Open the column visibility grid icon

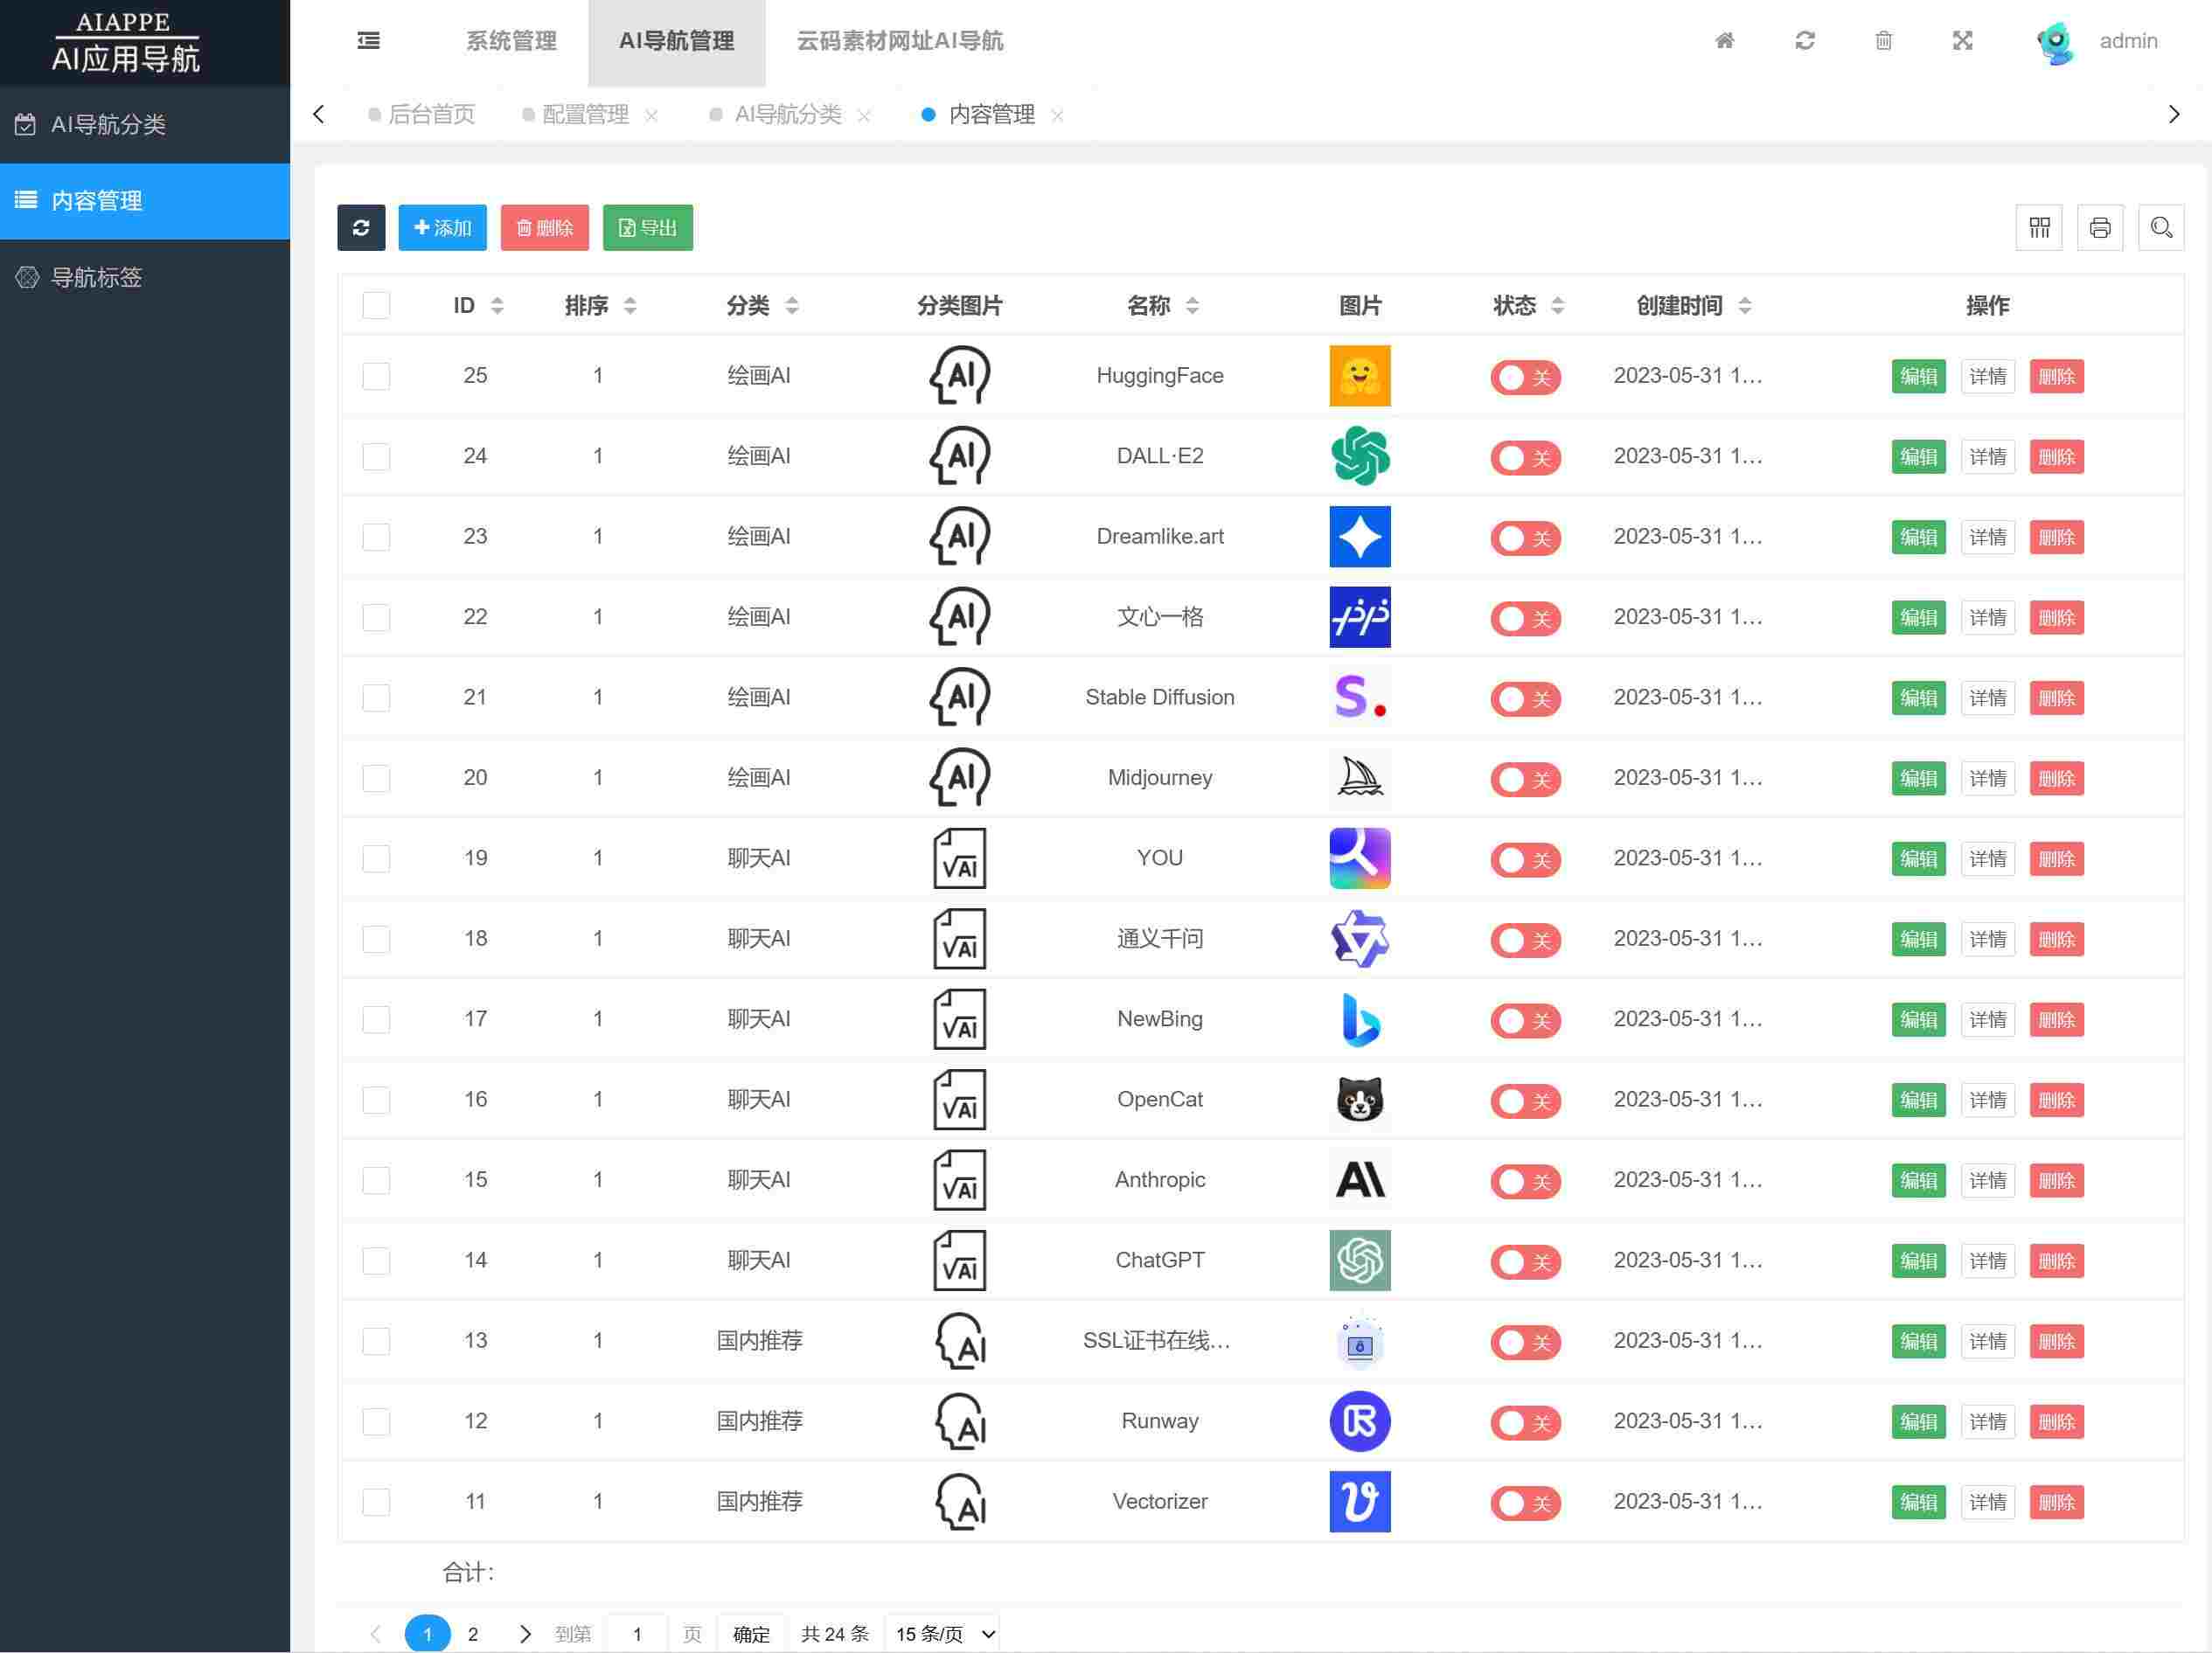2039,228
